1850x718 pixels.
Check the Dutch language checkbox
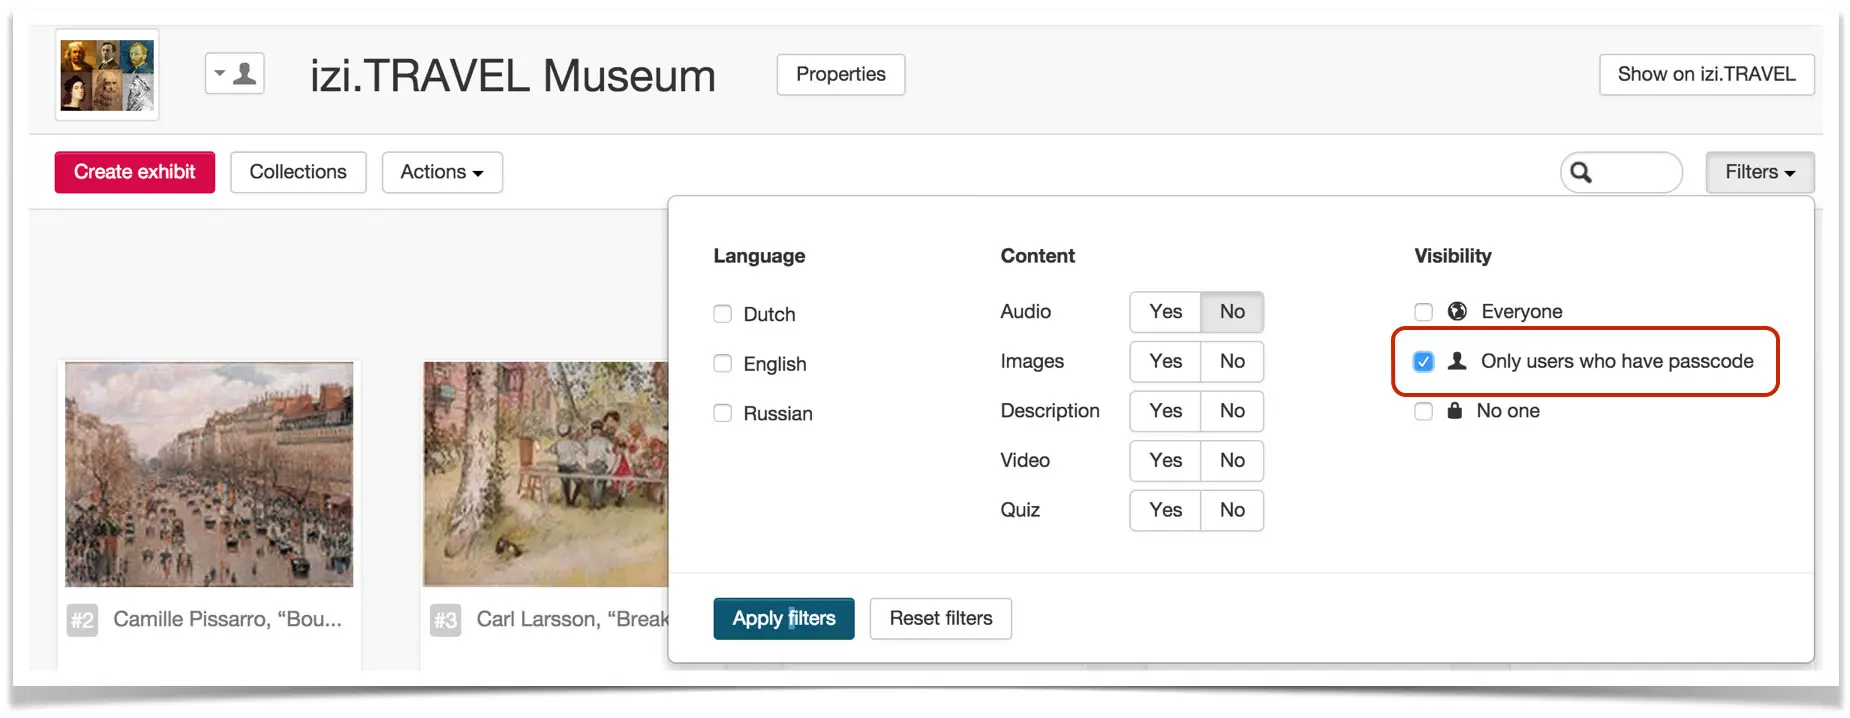(x=722, y=314)
